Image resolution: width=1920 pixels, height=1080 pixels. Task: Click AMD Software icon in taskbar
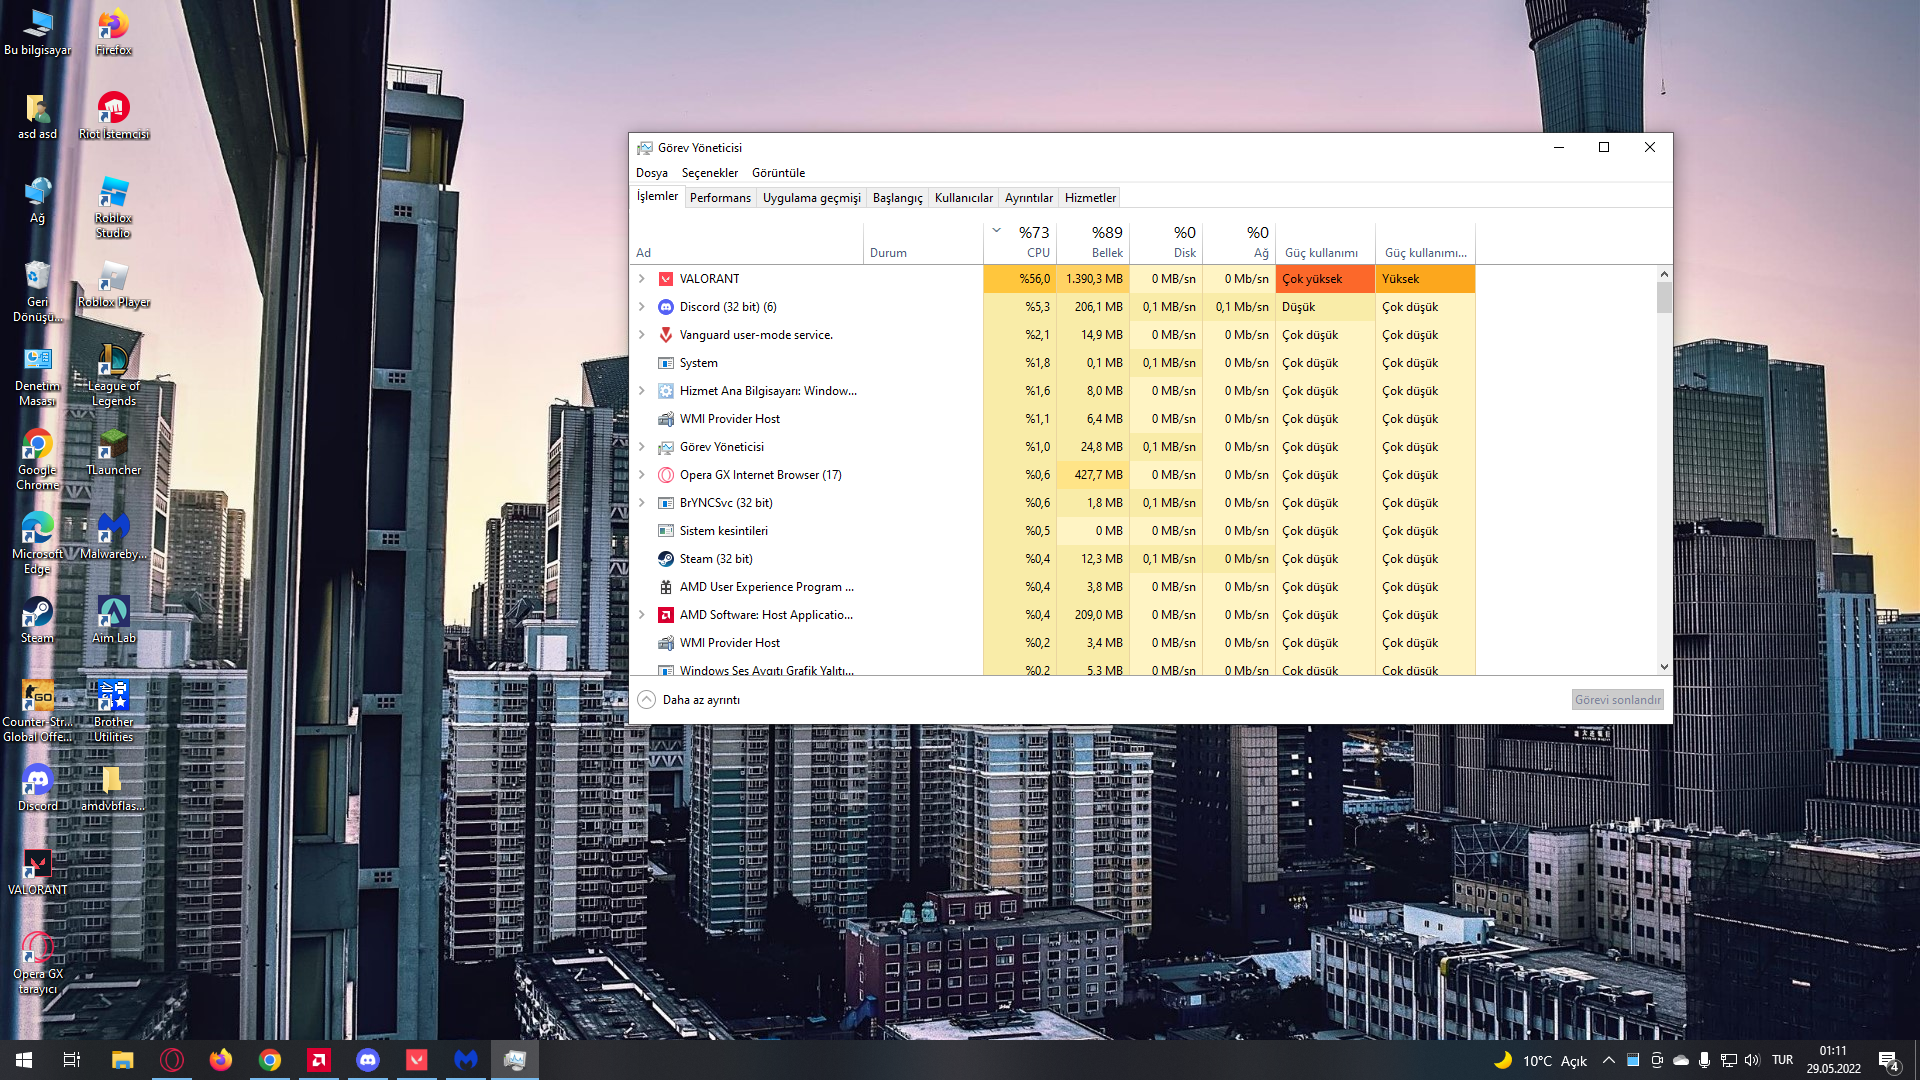point(319,1060)
